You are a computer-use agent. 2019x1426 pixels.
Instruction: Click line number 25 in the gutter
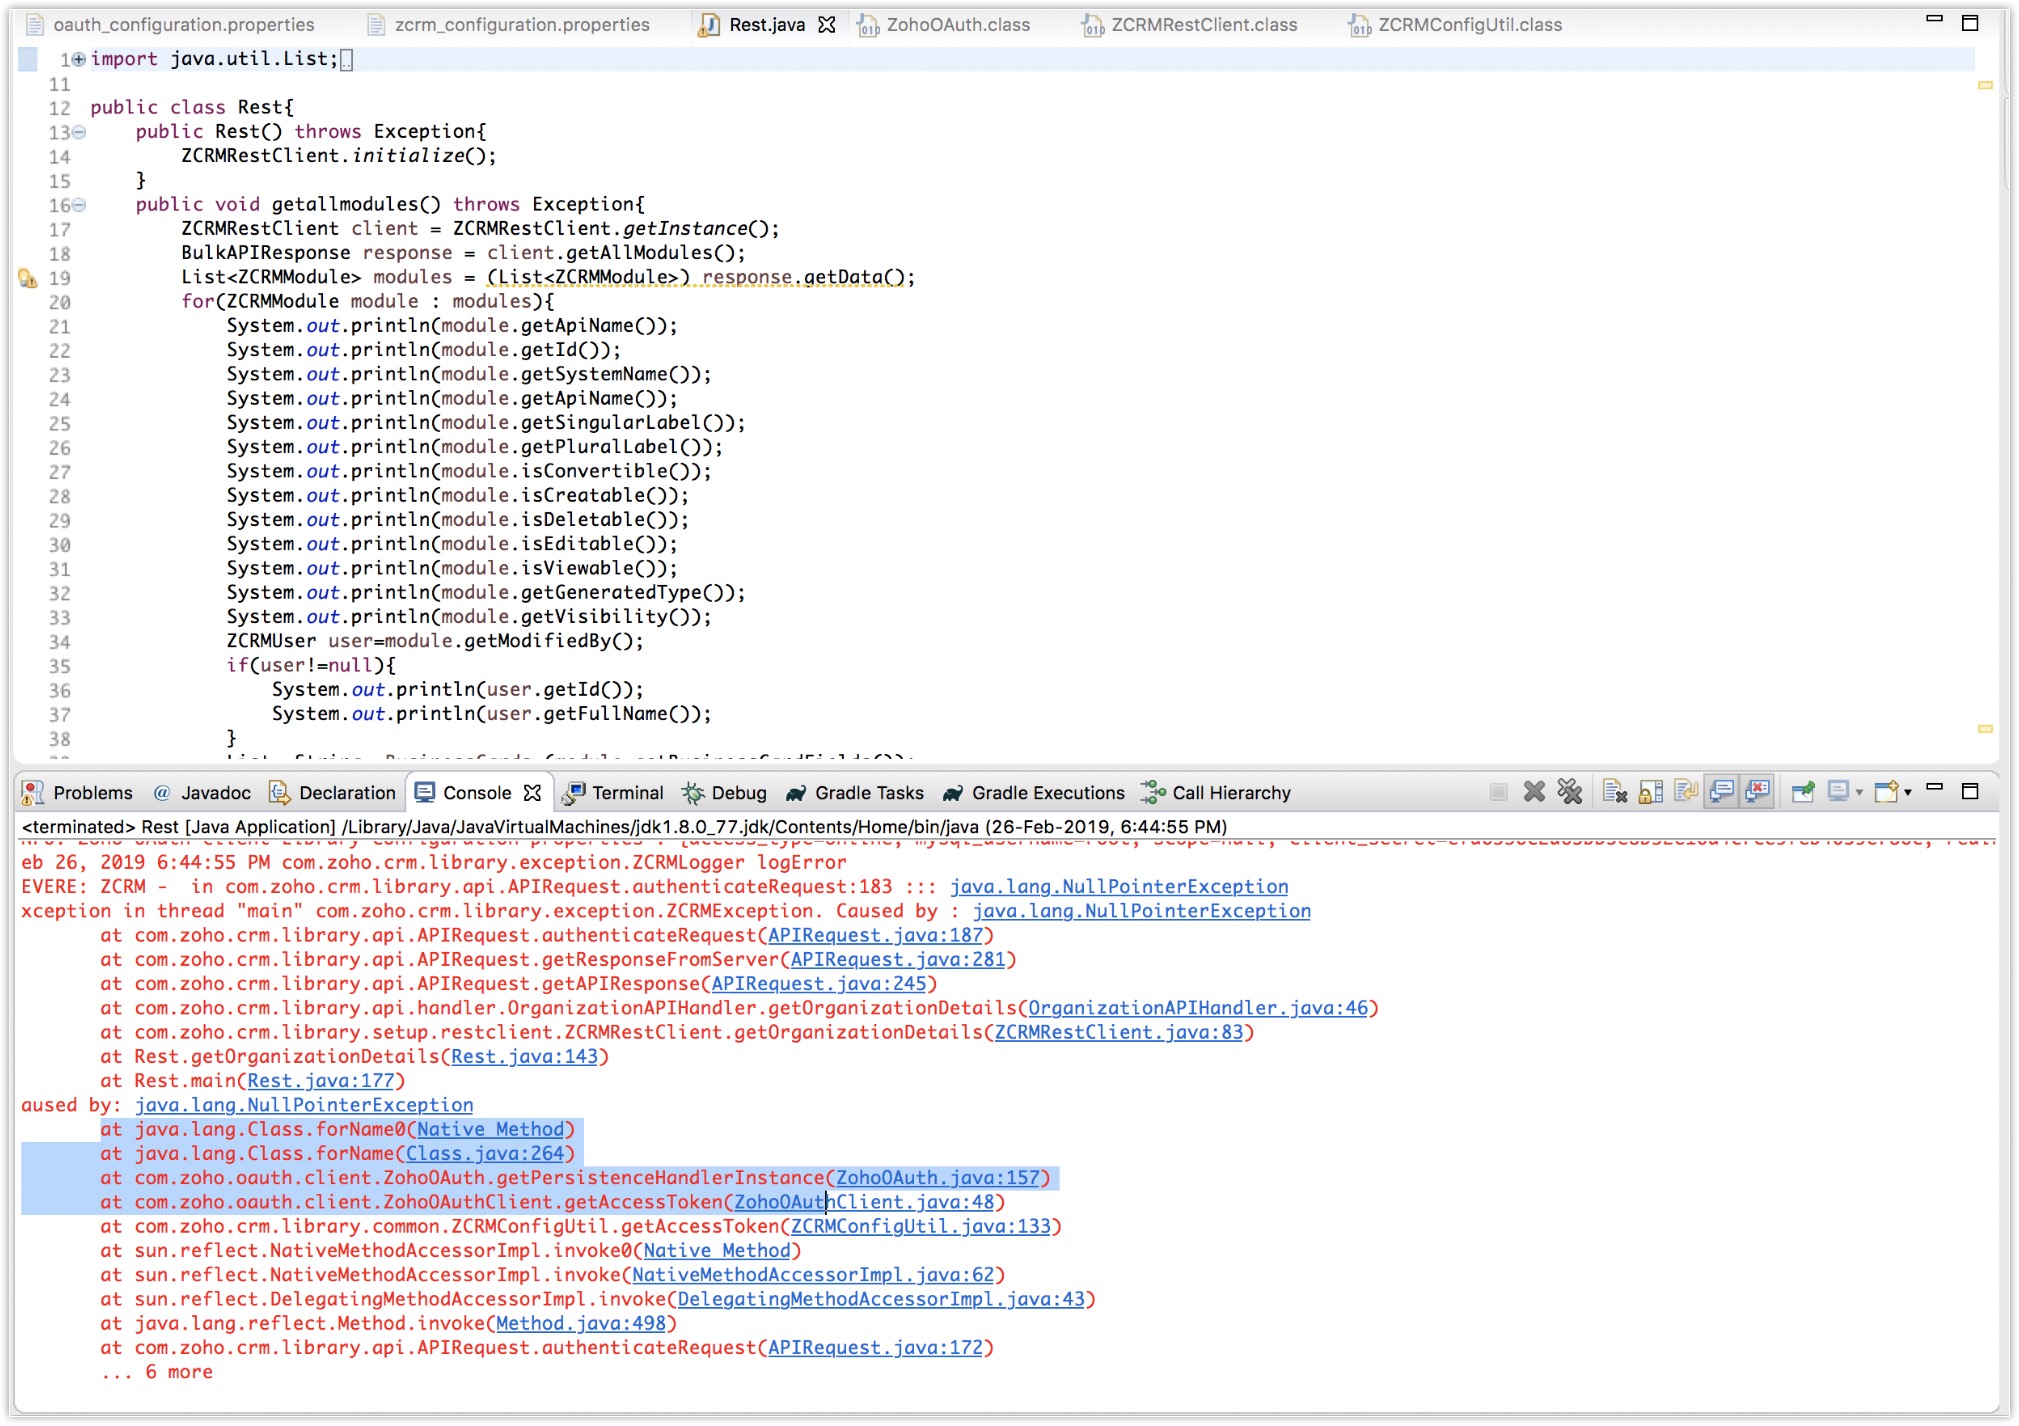(60, 423)
